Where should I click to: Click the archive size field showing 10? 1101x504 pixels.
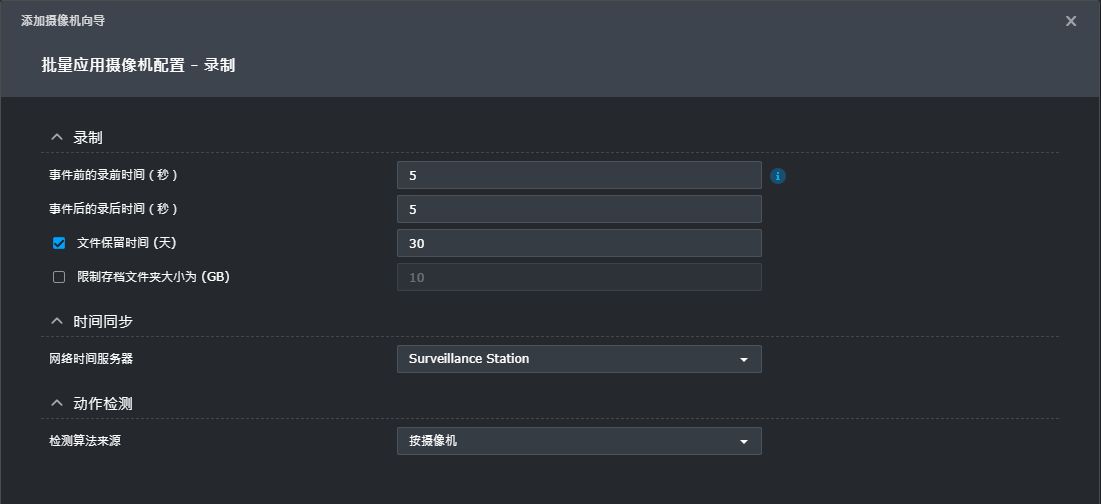579,278
